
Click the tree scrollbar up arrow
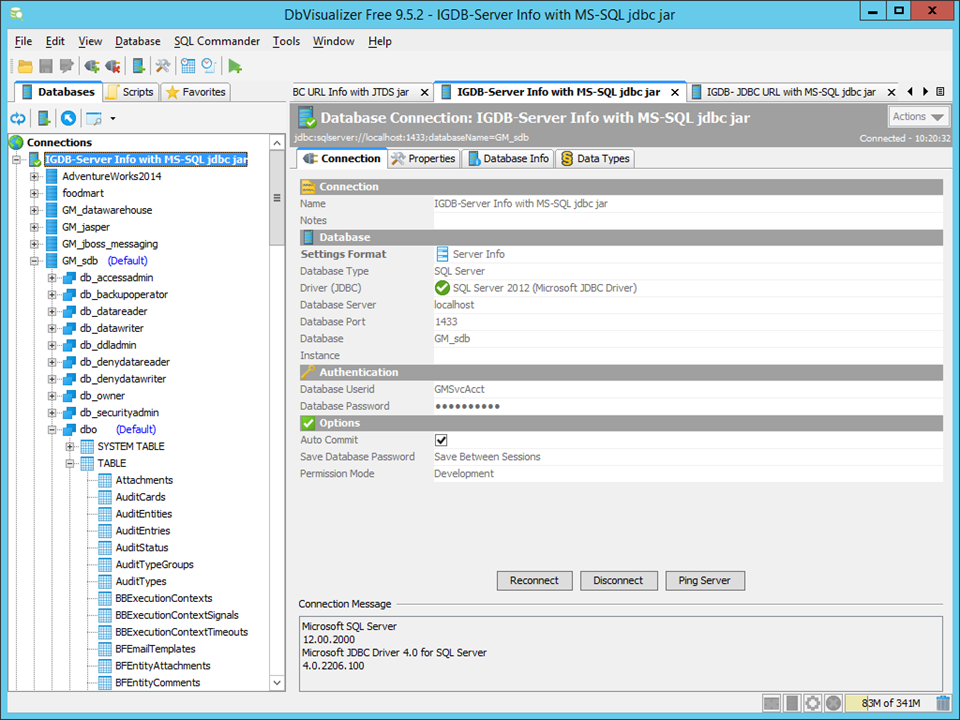(x=277, y=143)
